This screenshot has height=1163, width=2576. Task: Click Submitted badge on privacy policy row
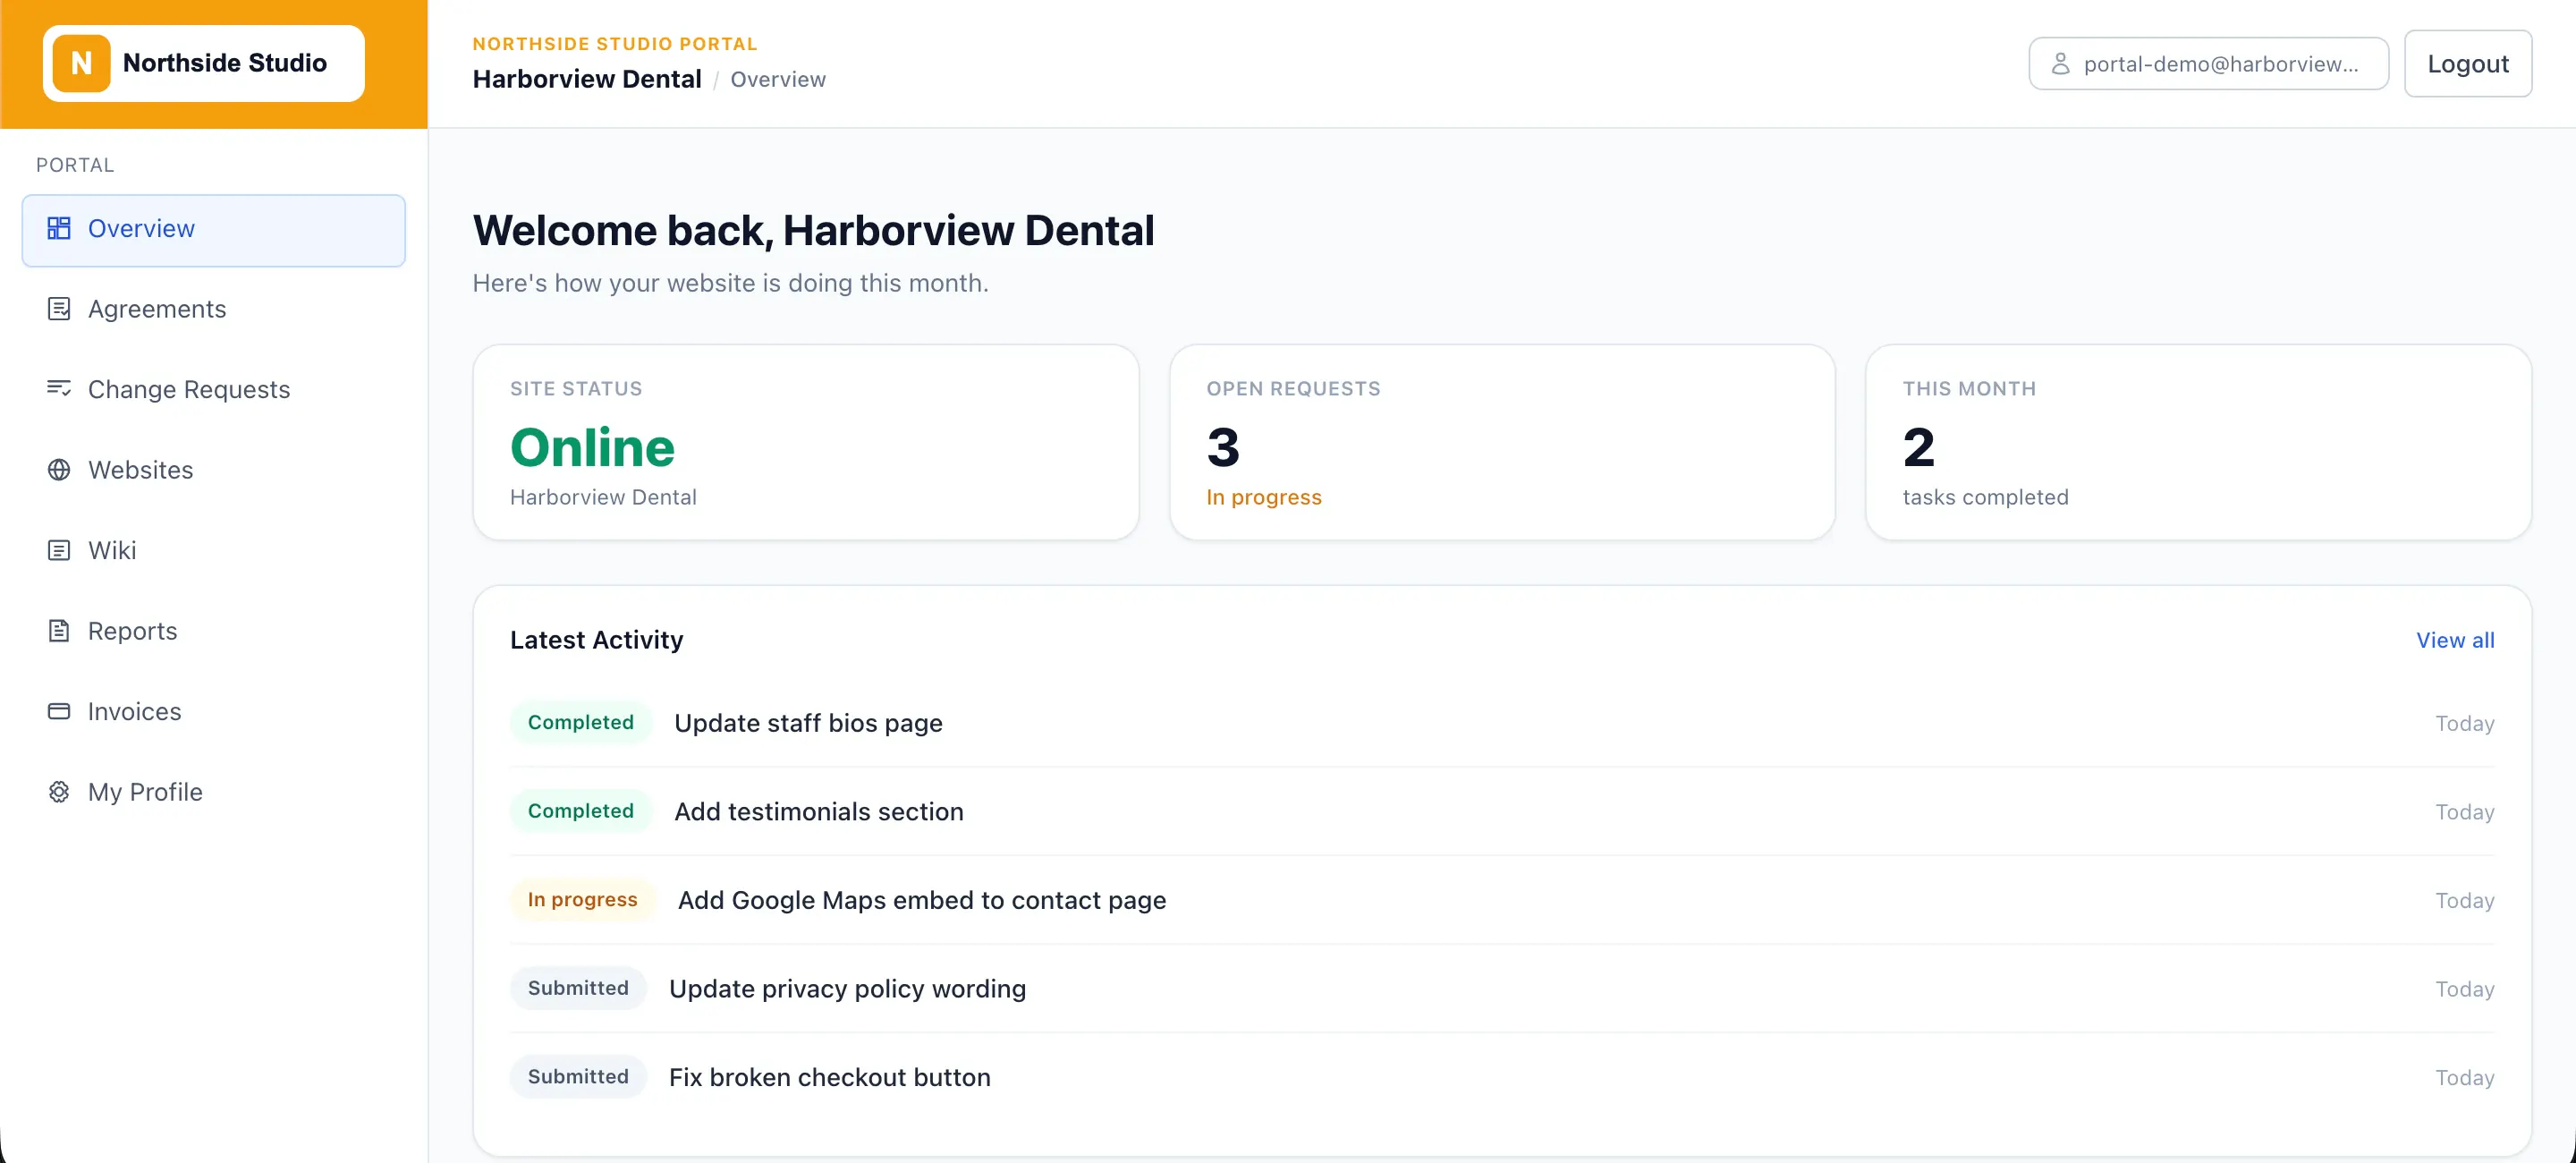pos(578,988)
